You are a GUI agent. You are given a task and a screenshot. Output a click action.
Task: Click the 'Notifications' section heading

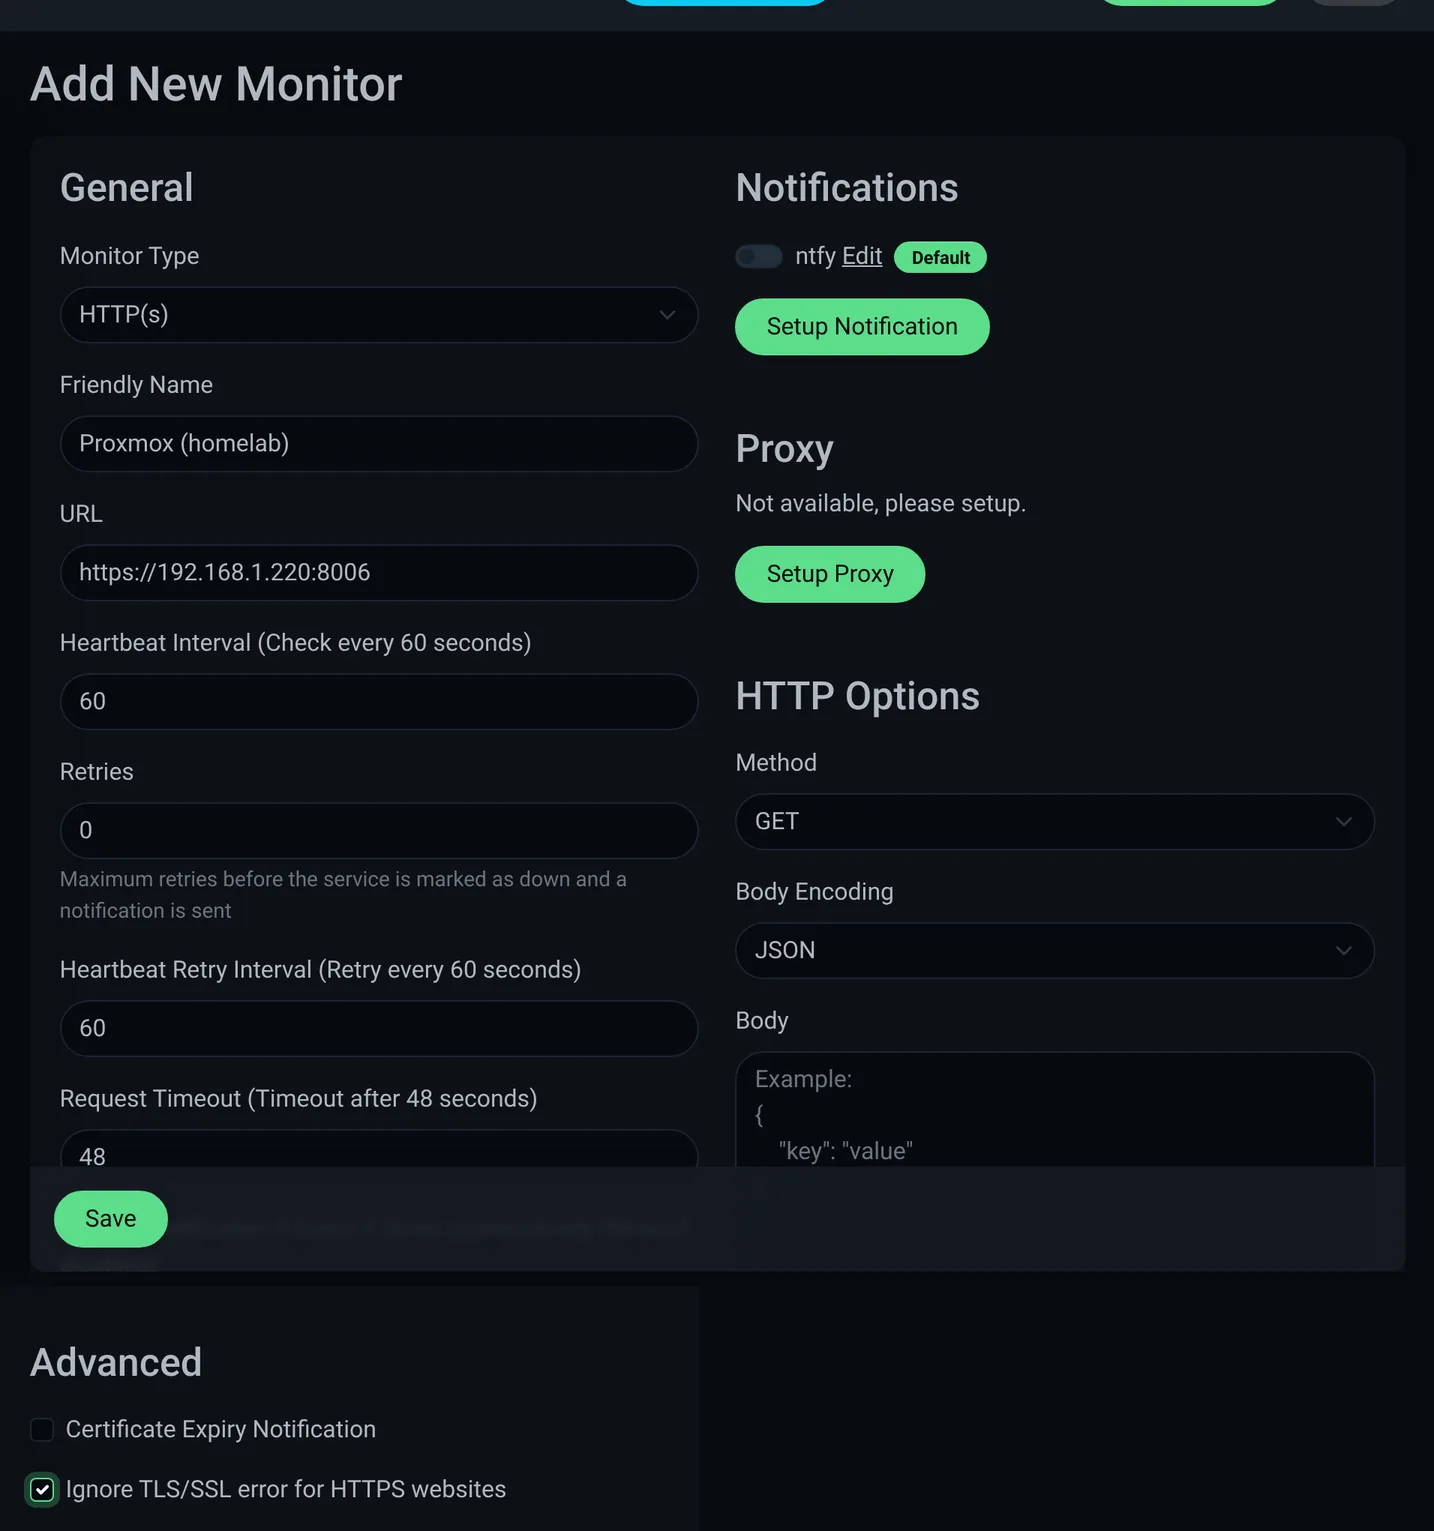pyautogui.click(x=847, y=188)
